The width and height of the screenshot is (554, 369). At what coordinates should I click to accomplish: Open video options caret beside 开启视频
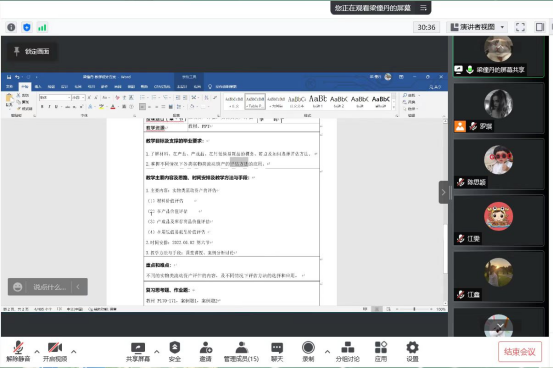[x=73, y=352]
